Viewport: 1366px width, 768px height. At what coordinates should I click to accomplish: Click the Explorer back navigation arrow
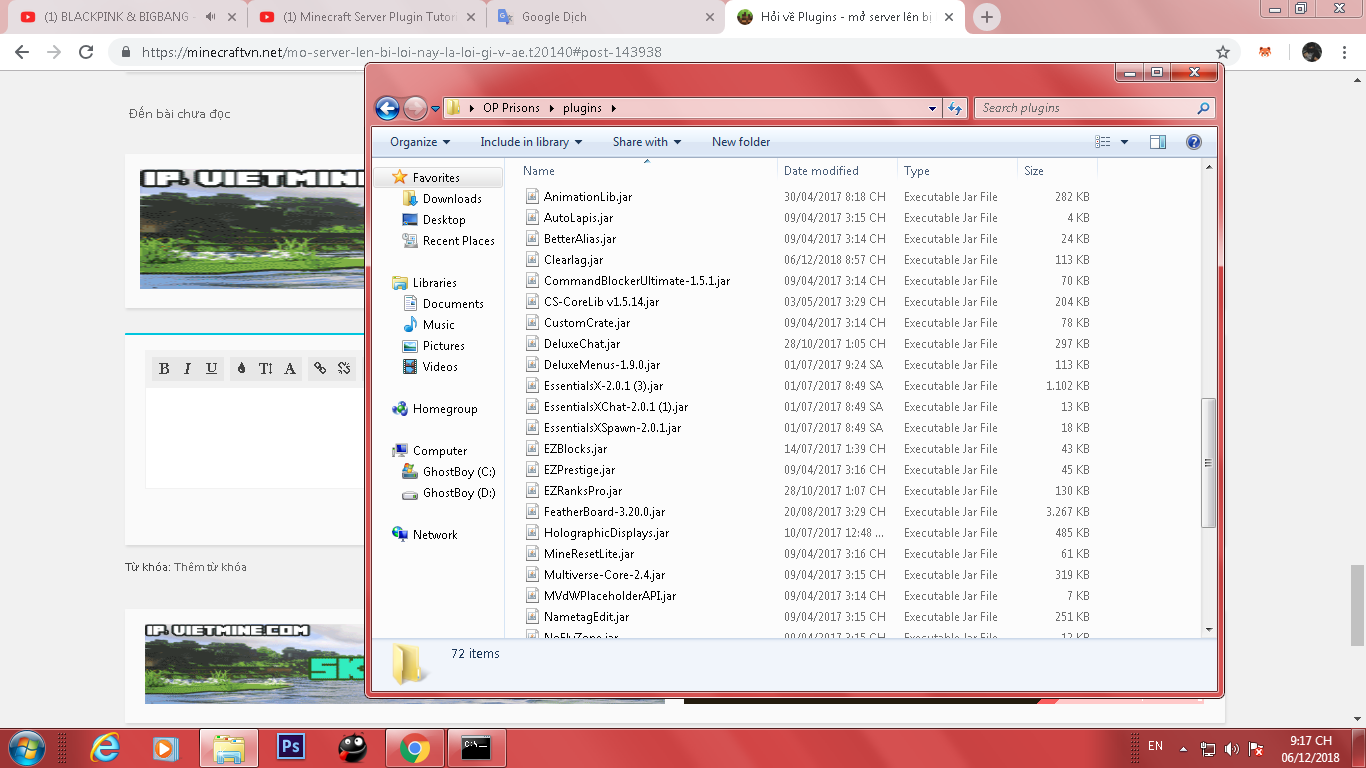pyautogui.click(x=387, y=108)
